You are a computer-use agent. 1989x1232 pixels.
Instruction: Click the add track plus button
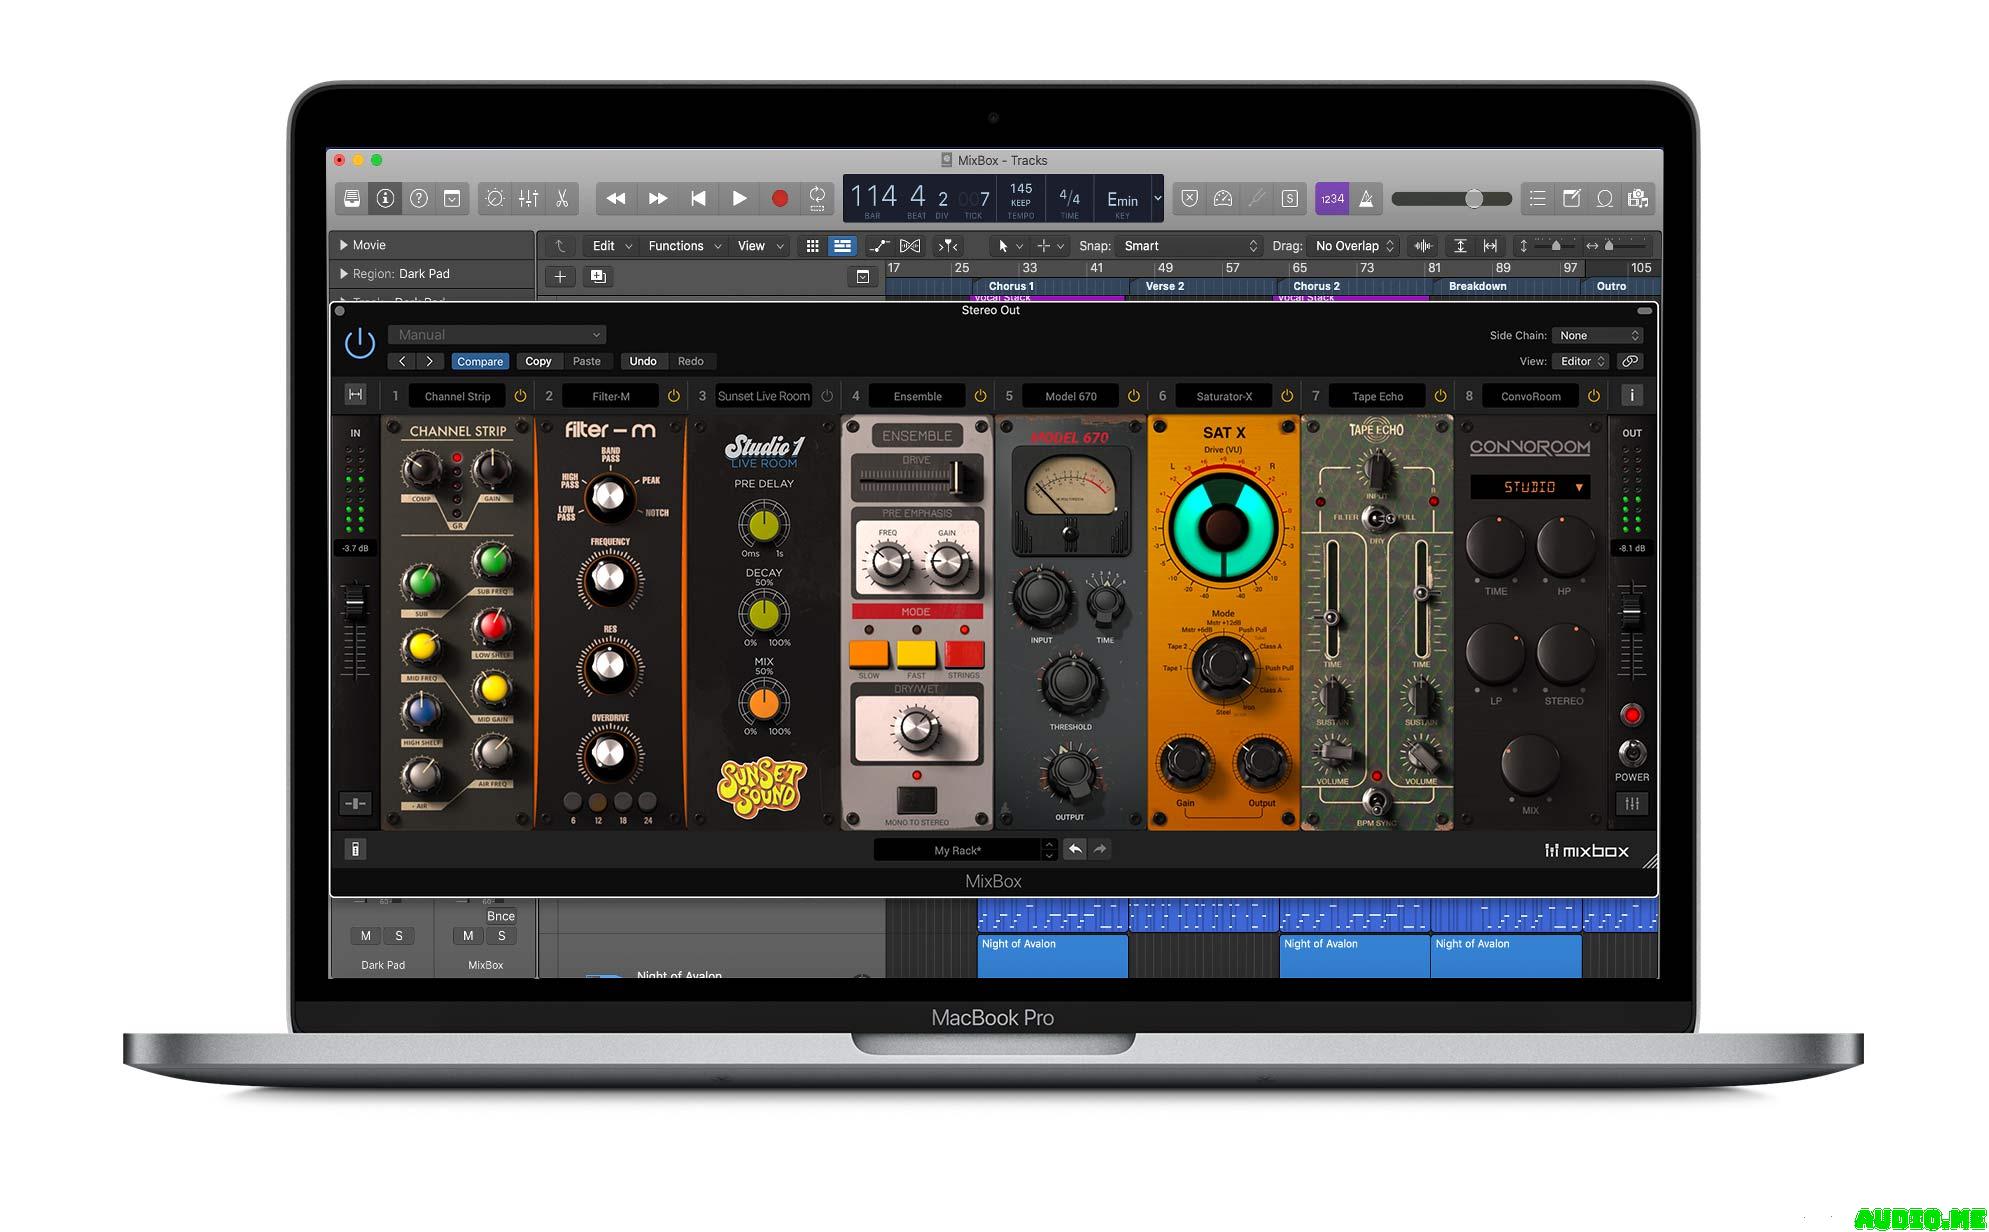pos(560,277)
